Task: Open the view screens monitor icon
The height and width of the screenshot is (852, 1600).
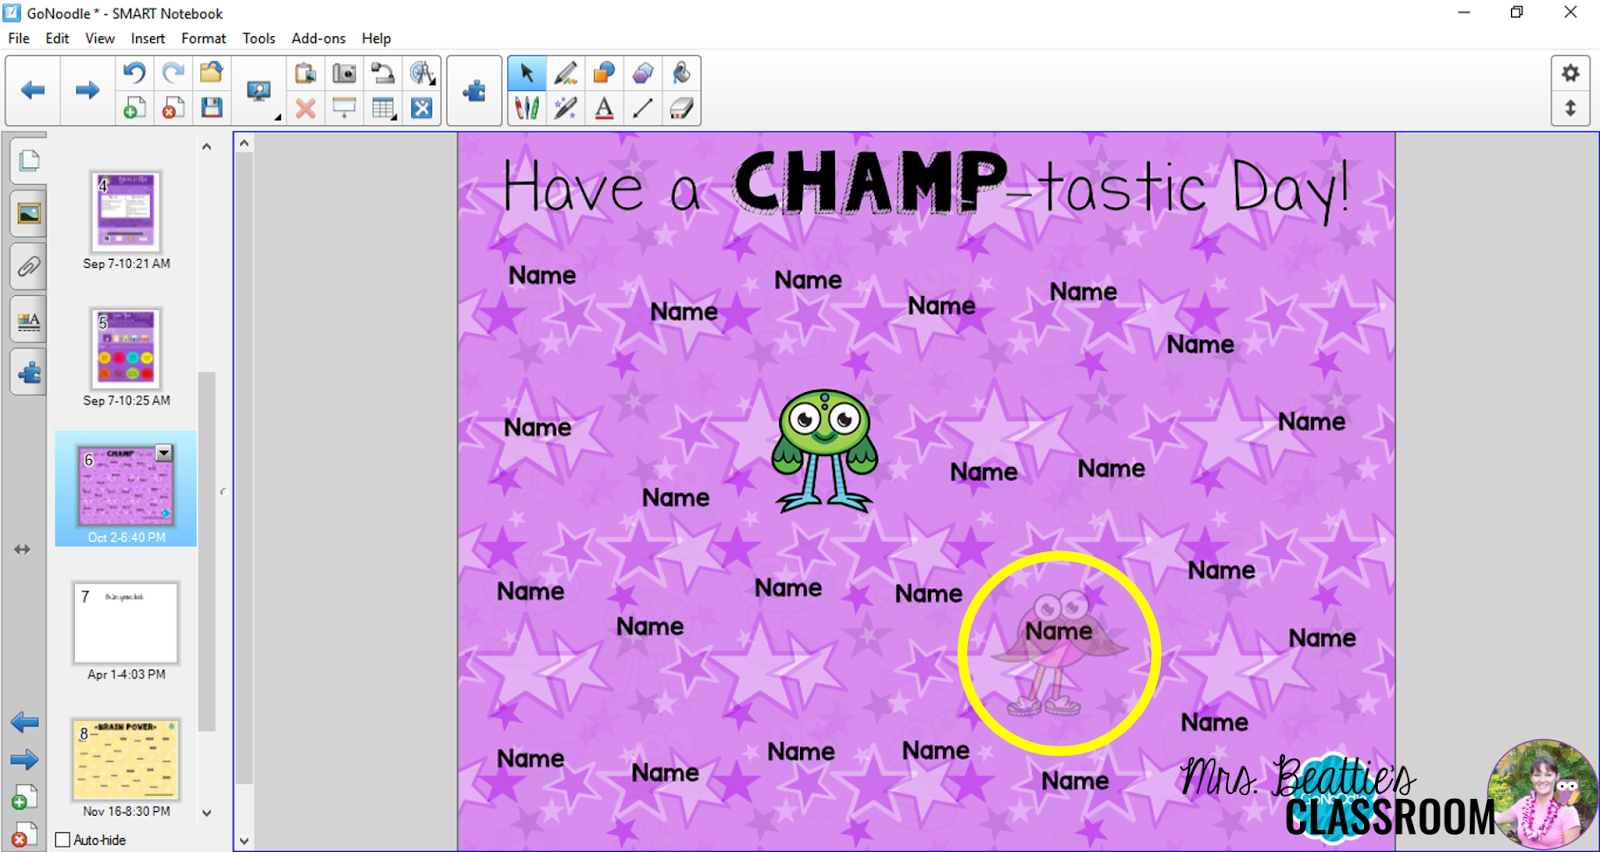Action: pos(259,92)
